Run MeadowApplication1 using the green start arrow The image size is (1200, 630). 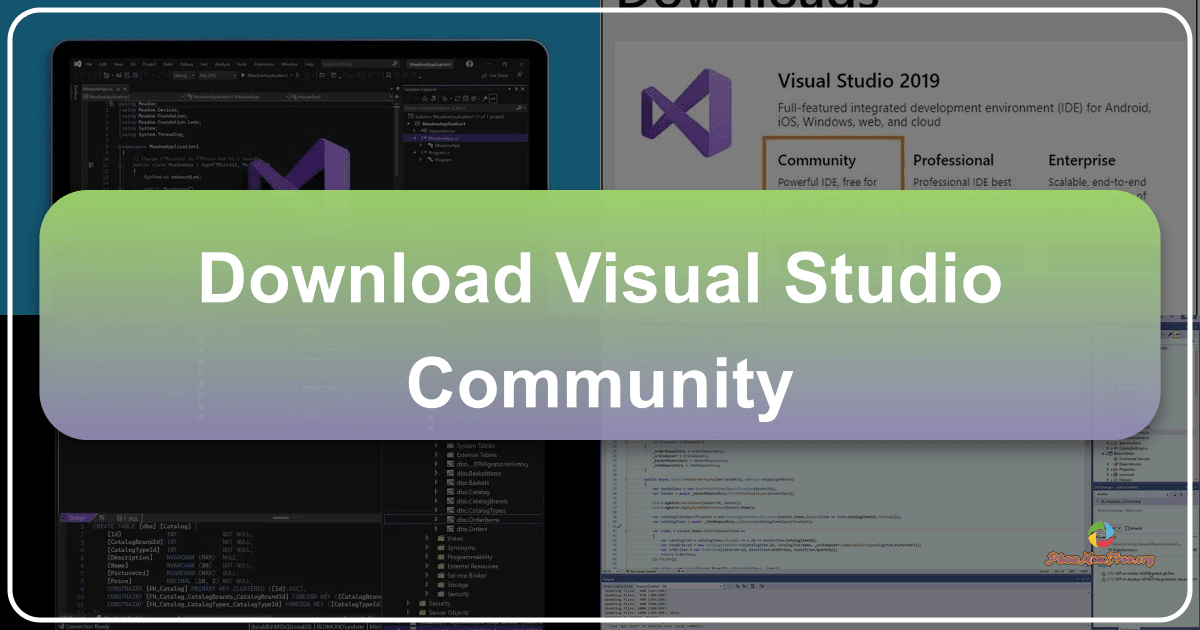click(x=244, y=74)
